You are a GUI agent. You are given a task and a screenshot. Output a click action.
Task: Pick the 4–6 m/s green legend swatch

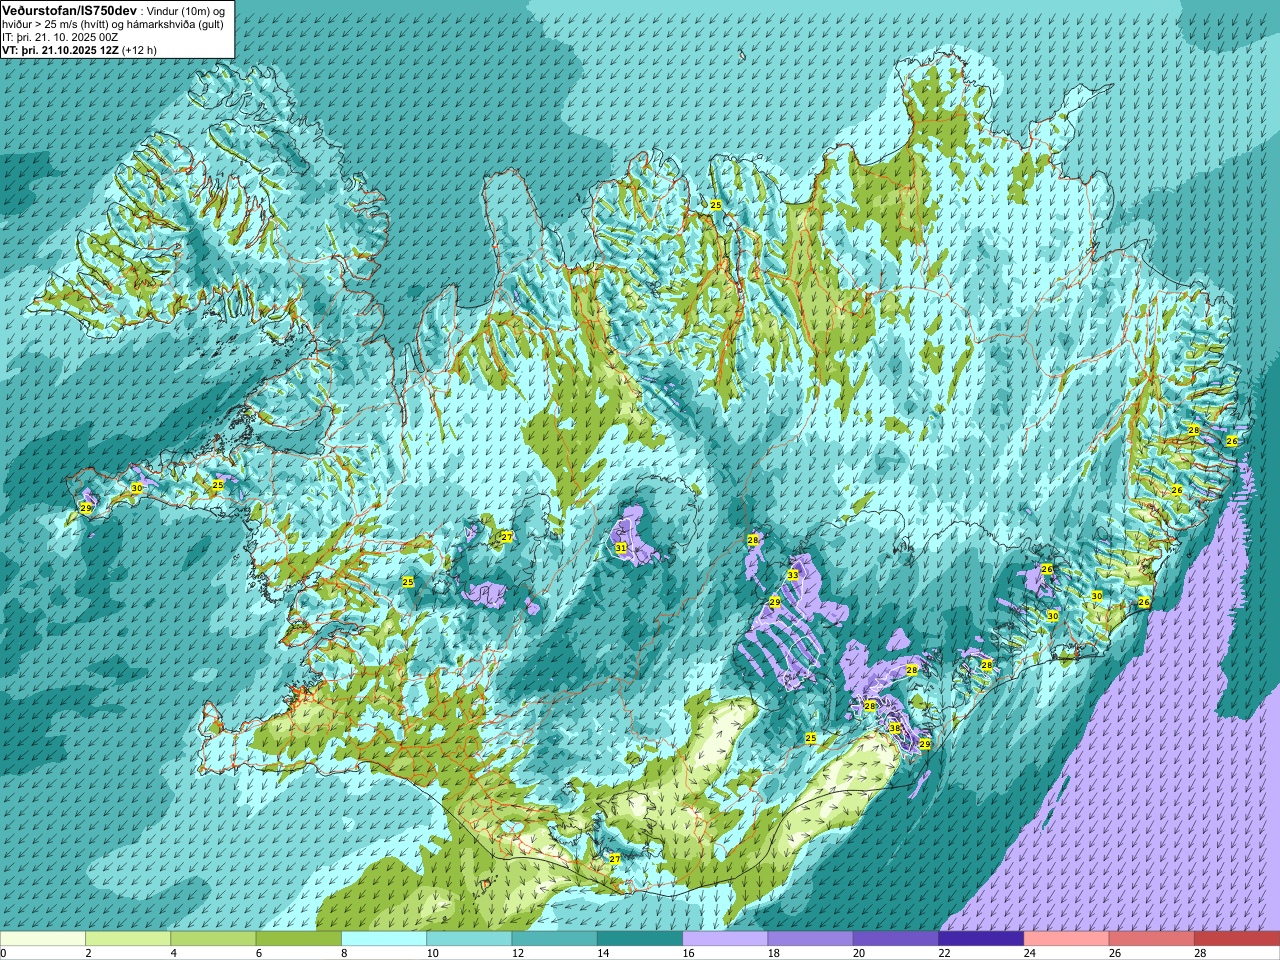pyautogui.click(x=213, y=939)
